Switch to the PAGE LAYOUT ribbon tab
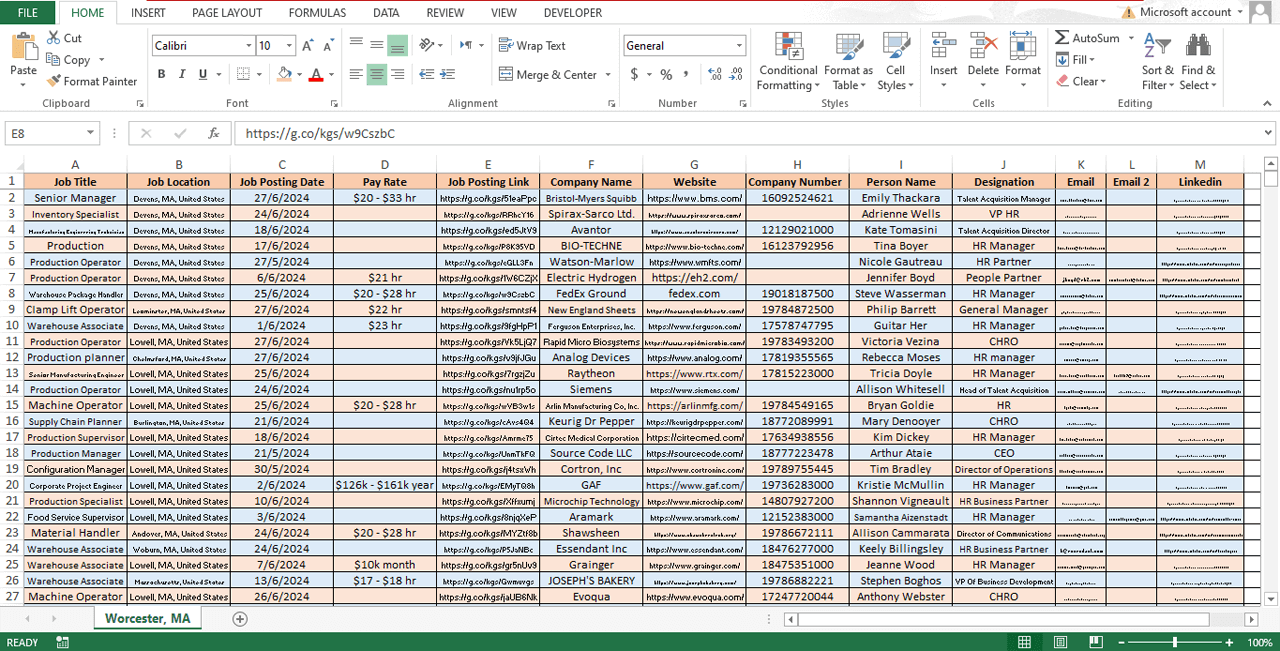Image resolution: width=1280 pixels, height=651 pixels. coord(227,13)
